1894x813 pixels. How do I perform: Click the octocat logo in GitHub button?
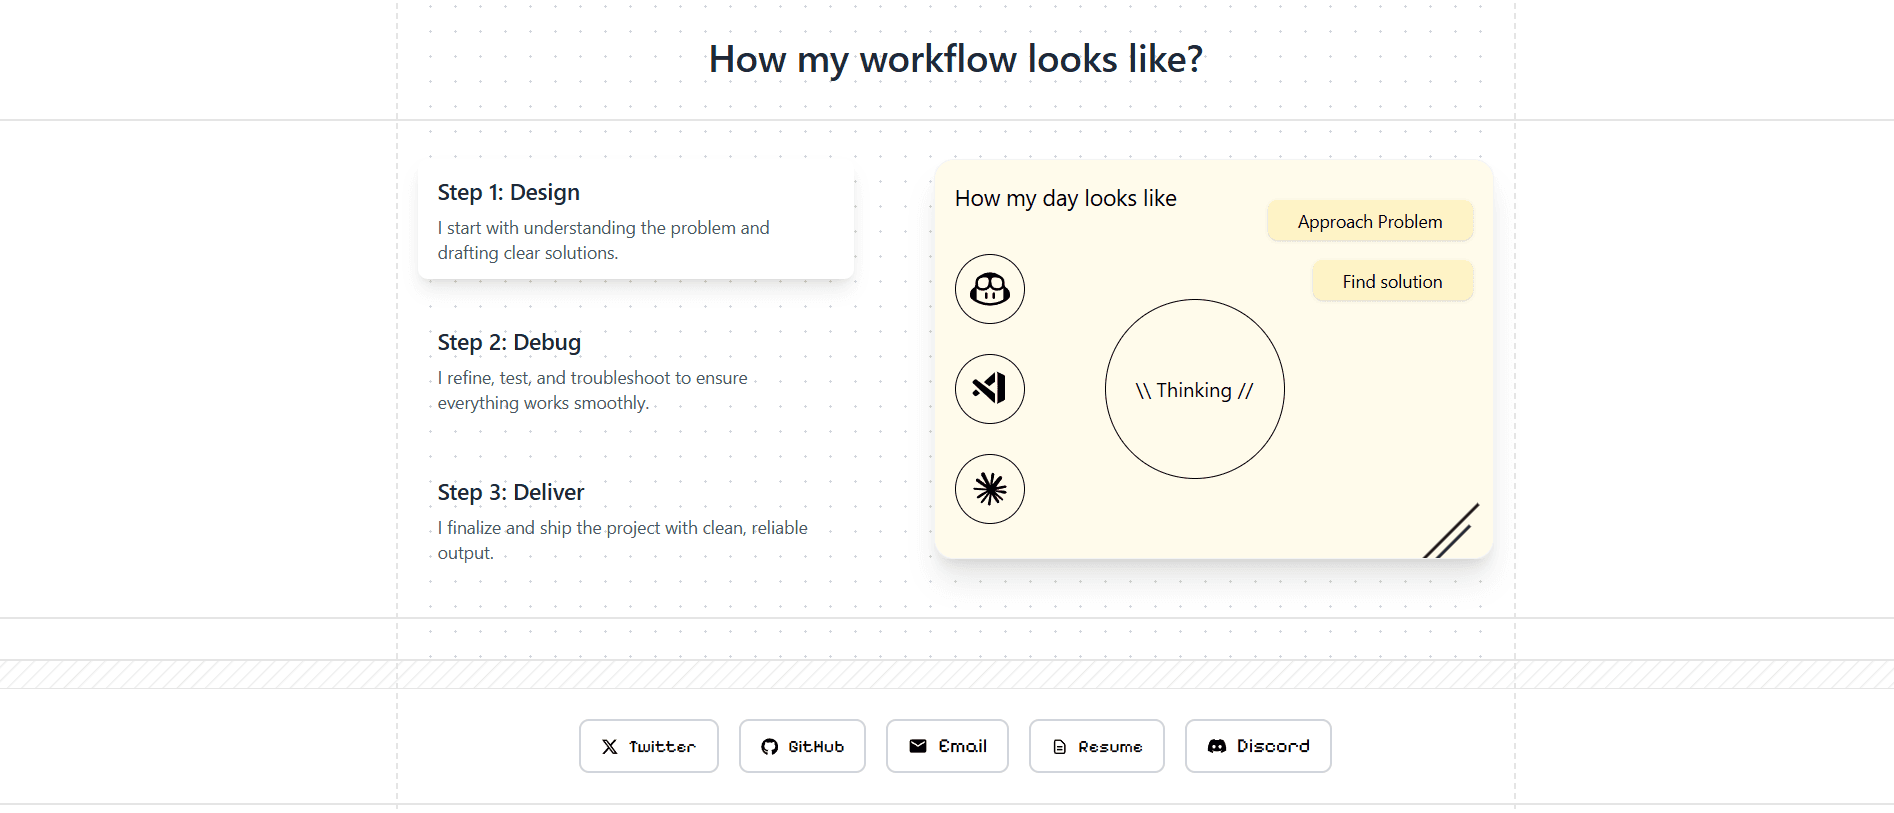[769, 747]
